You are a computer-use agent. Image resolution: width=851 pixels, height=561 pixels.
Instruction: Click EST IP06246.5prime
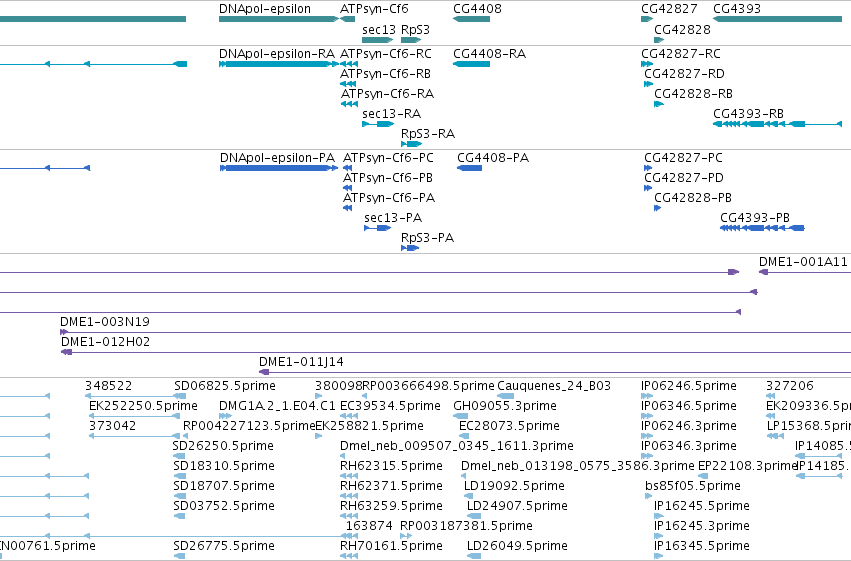click(689, 387)
